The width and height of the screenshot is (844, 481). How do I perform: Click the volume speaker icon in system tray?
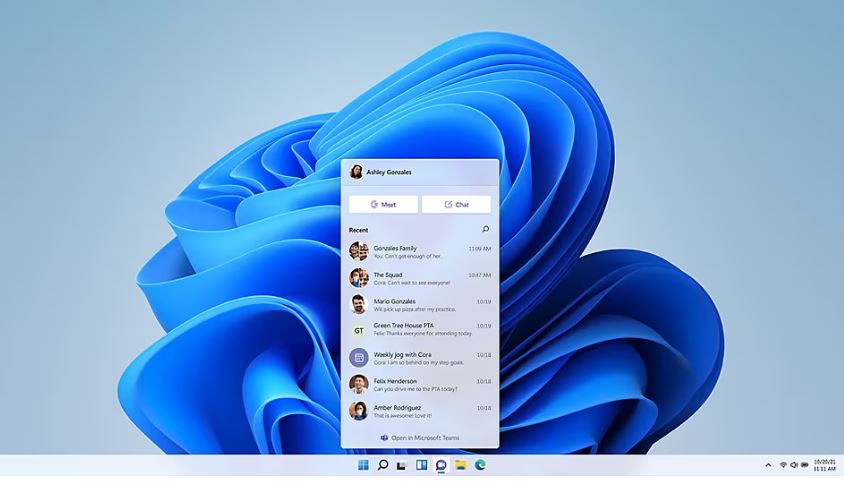click(x=794, y=465)
